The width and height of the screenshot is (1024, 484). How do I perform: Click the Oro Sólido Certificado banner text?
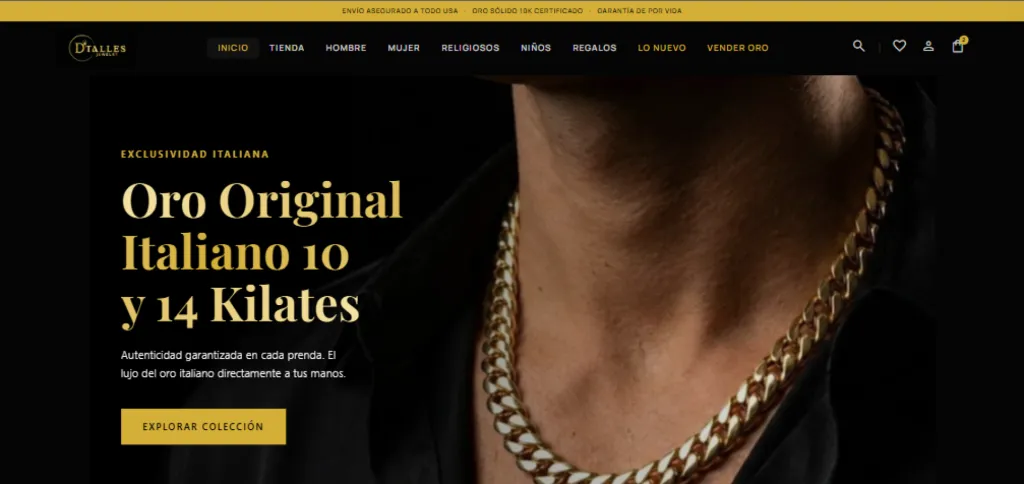[x=527, y=11]
